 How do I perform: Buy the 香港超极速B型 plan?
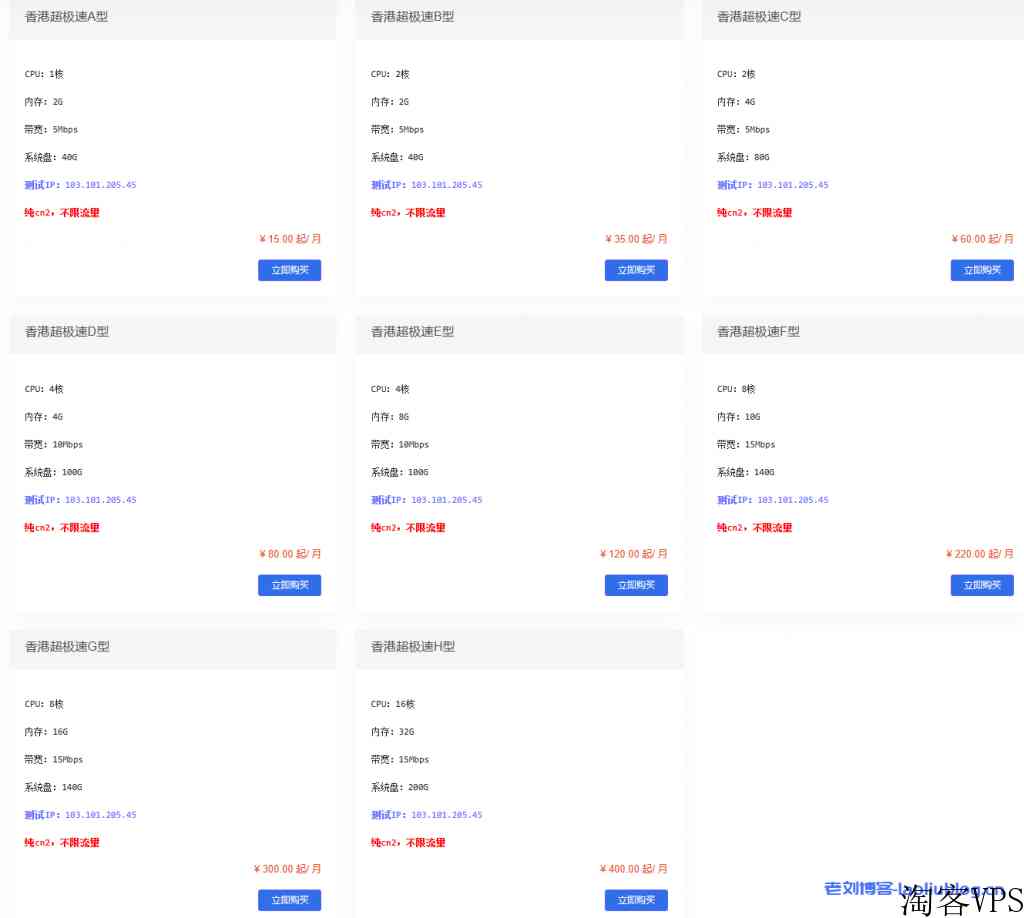coord(635,270)
